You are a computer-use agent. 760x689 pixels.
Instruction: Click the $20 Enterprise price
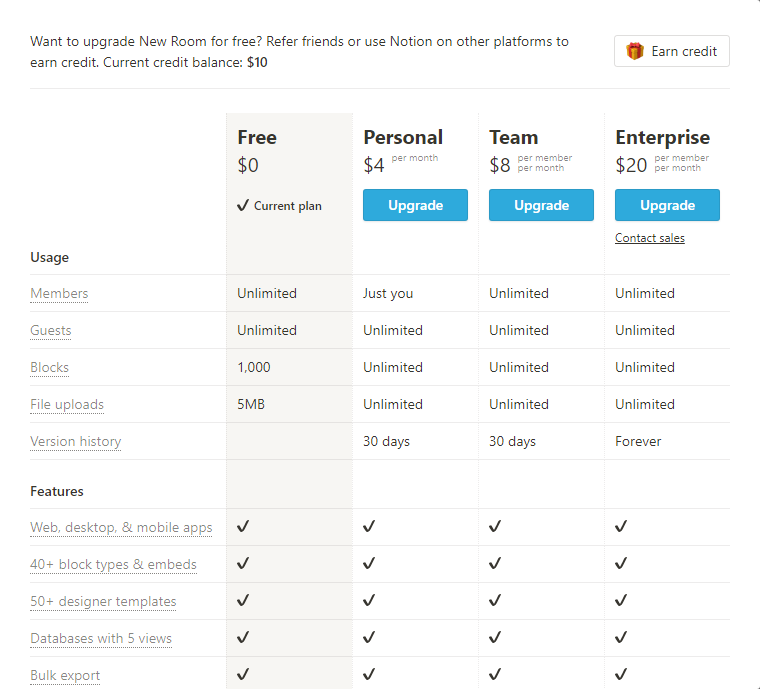coord(631,165)
